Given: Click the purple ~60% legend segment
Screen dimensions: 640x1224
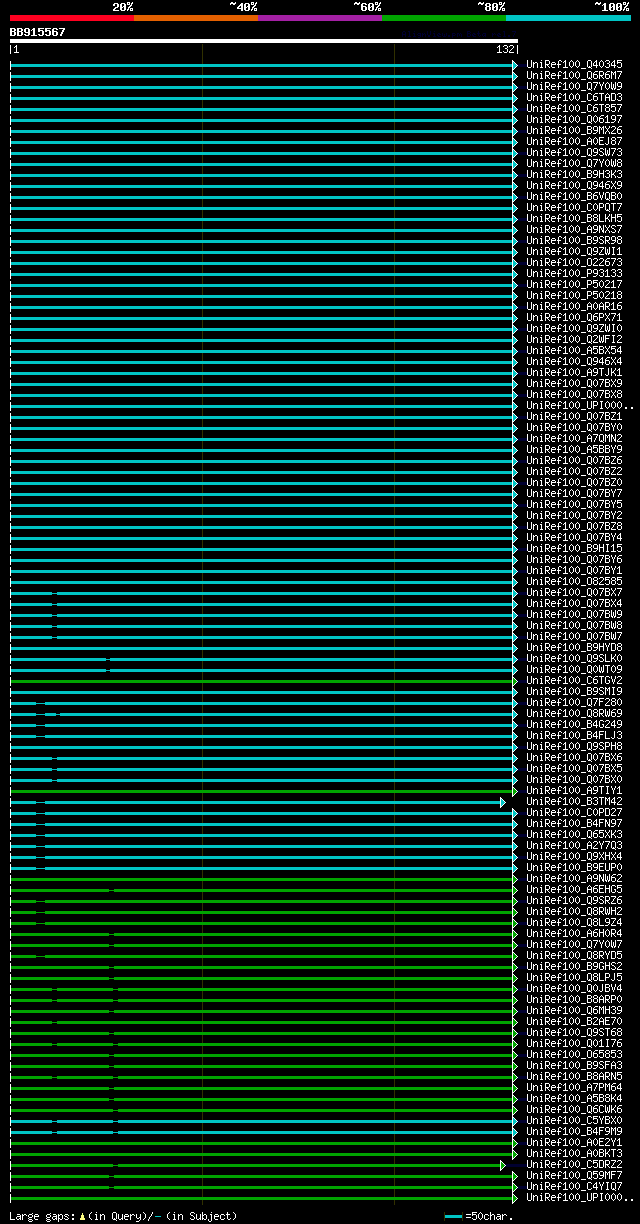Looking at the screenshot, I should point(320,18).
